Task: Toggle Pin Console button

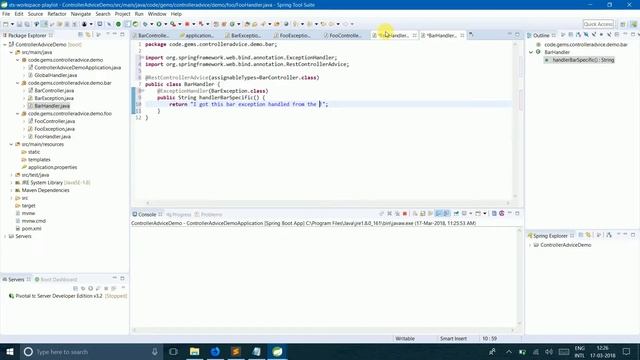Action: pyautogui.click(x=456, y=213)
